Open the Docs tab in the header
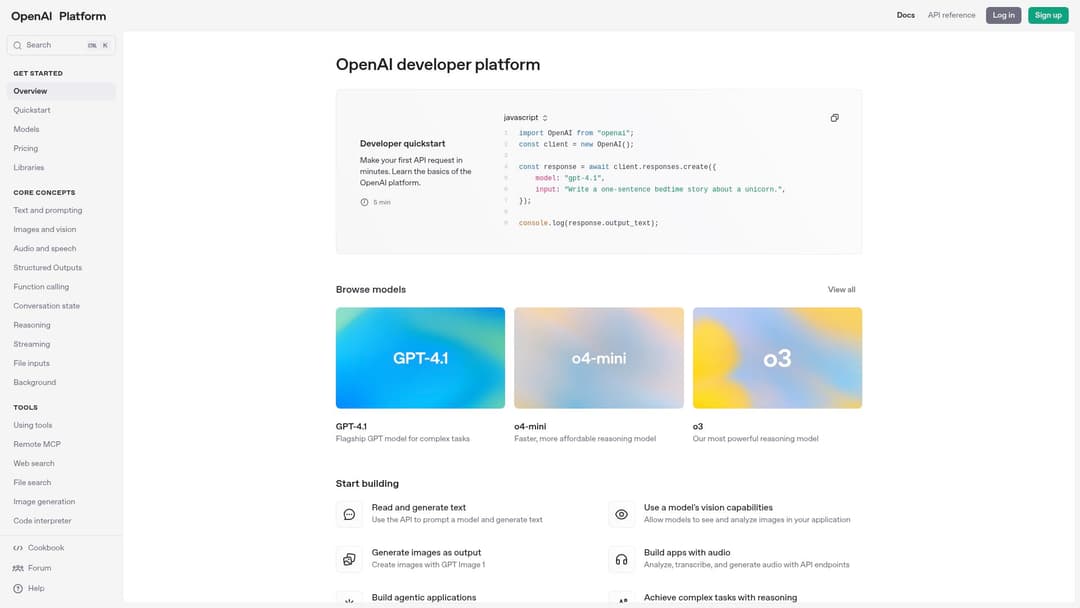 (906, 15)
